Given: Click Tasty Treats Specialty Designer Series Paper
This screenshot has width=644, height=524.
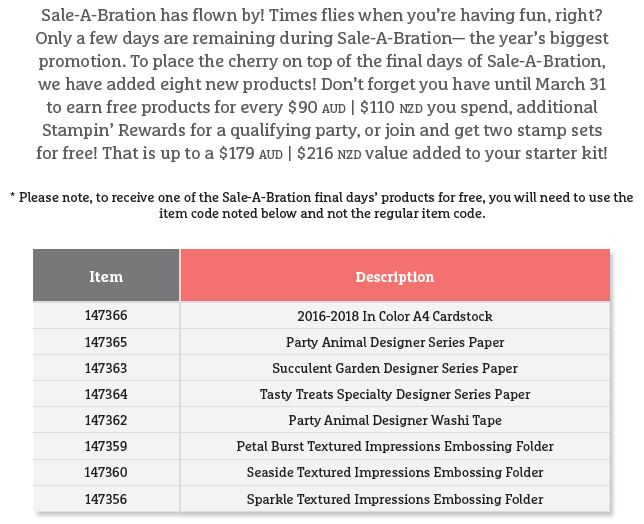Looking at the screenshot, I should tap(395, 394).
